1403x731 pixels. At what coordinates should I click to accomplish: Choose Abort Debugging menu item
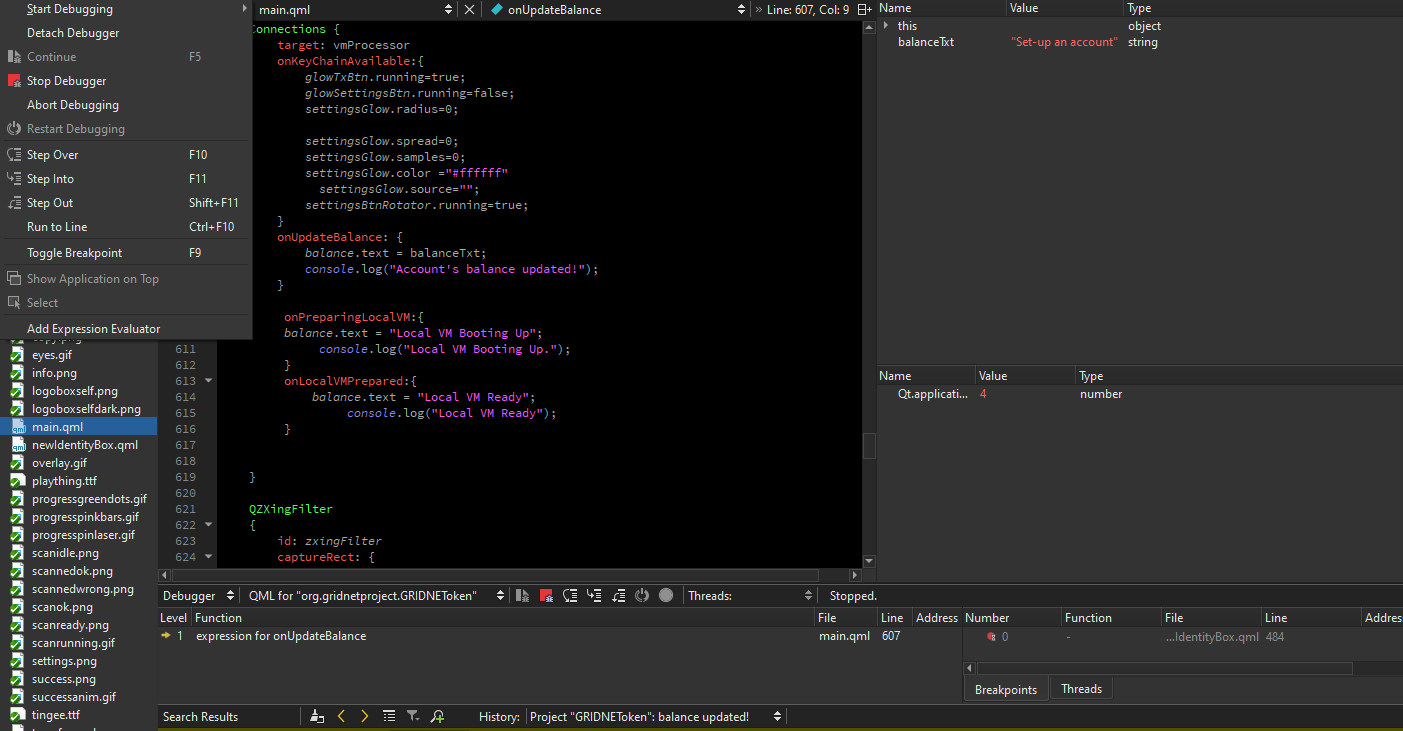tap(126, 105)
